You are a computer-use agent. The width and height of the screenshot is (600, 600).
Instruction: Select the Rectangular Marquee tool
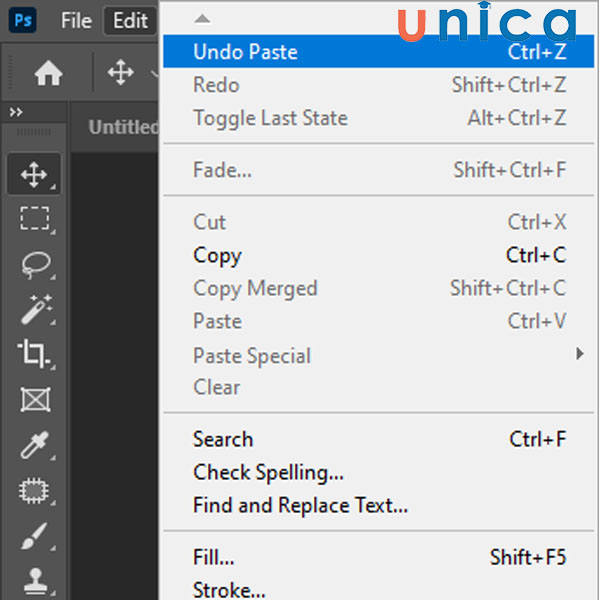35,219
